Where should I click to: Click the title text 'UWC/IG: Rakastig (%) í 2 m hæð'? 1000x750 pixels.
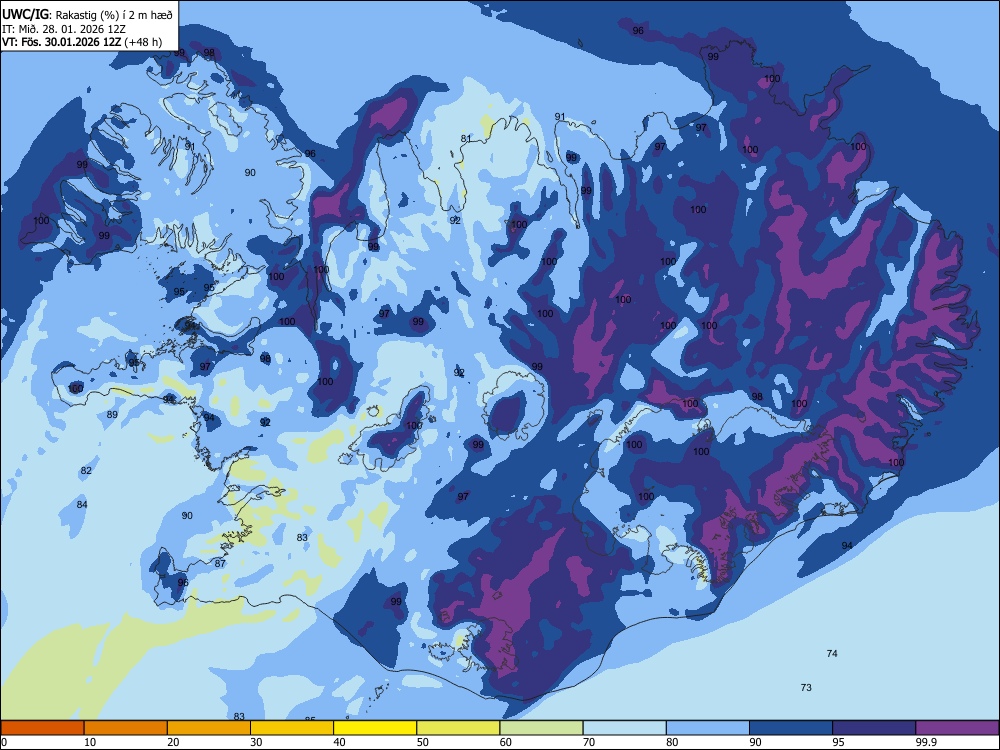pos(87,15)
